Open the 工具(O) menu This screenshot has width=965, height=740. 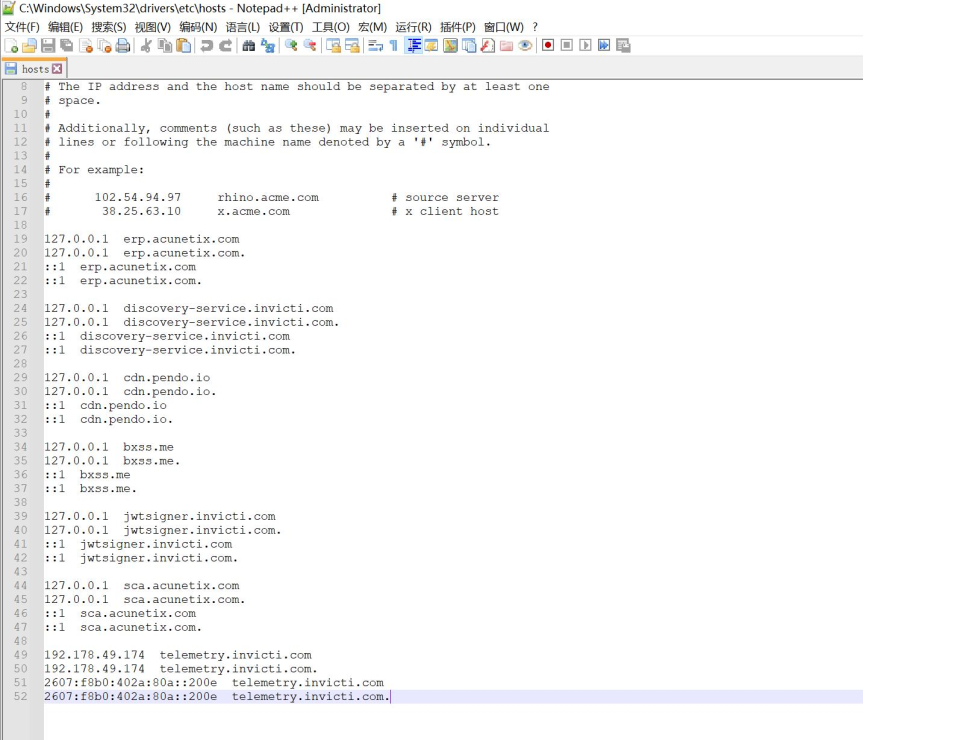pos(330,27)
